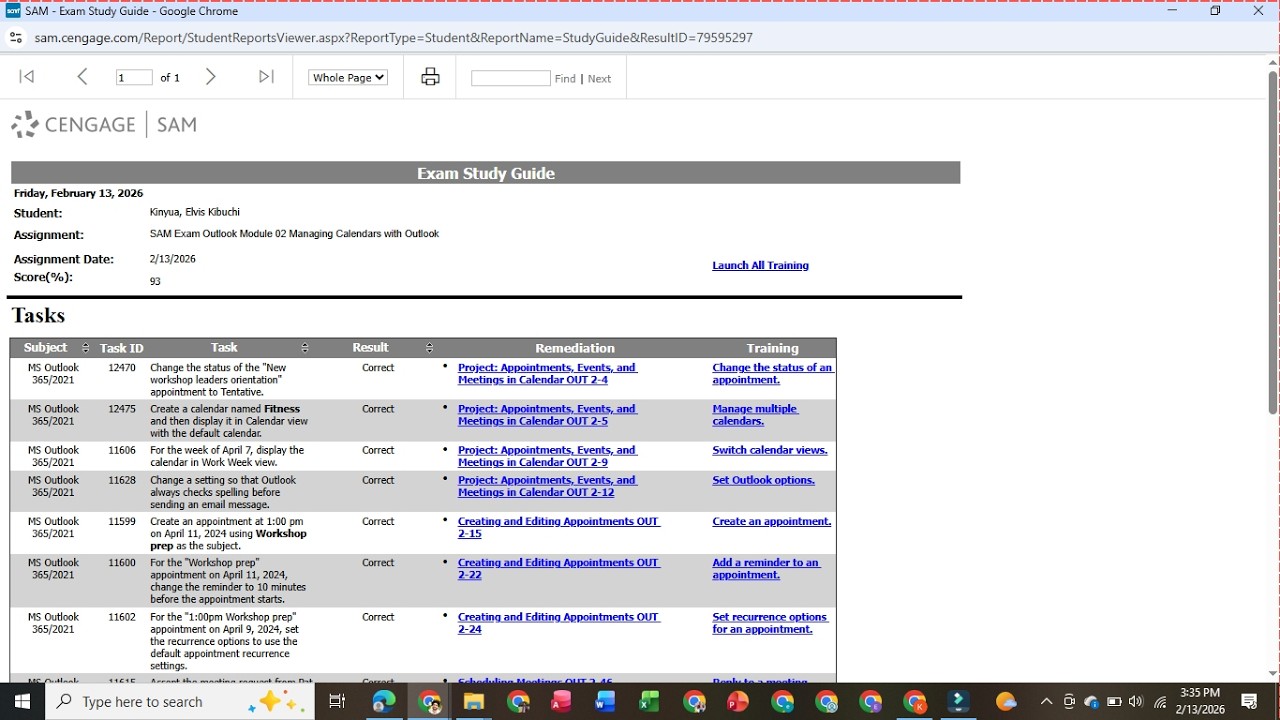The width and height of the screenshot is (1280, 720).
Task: Go to next report page
Action: [210, 77]
